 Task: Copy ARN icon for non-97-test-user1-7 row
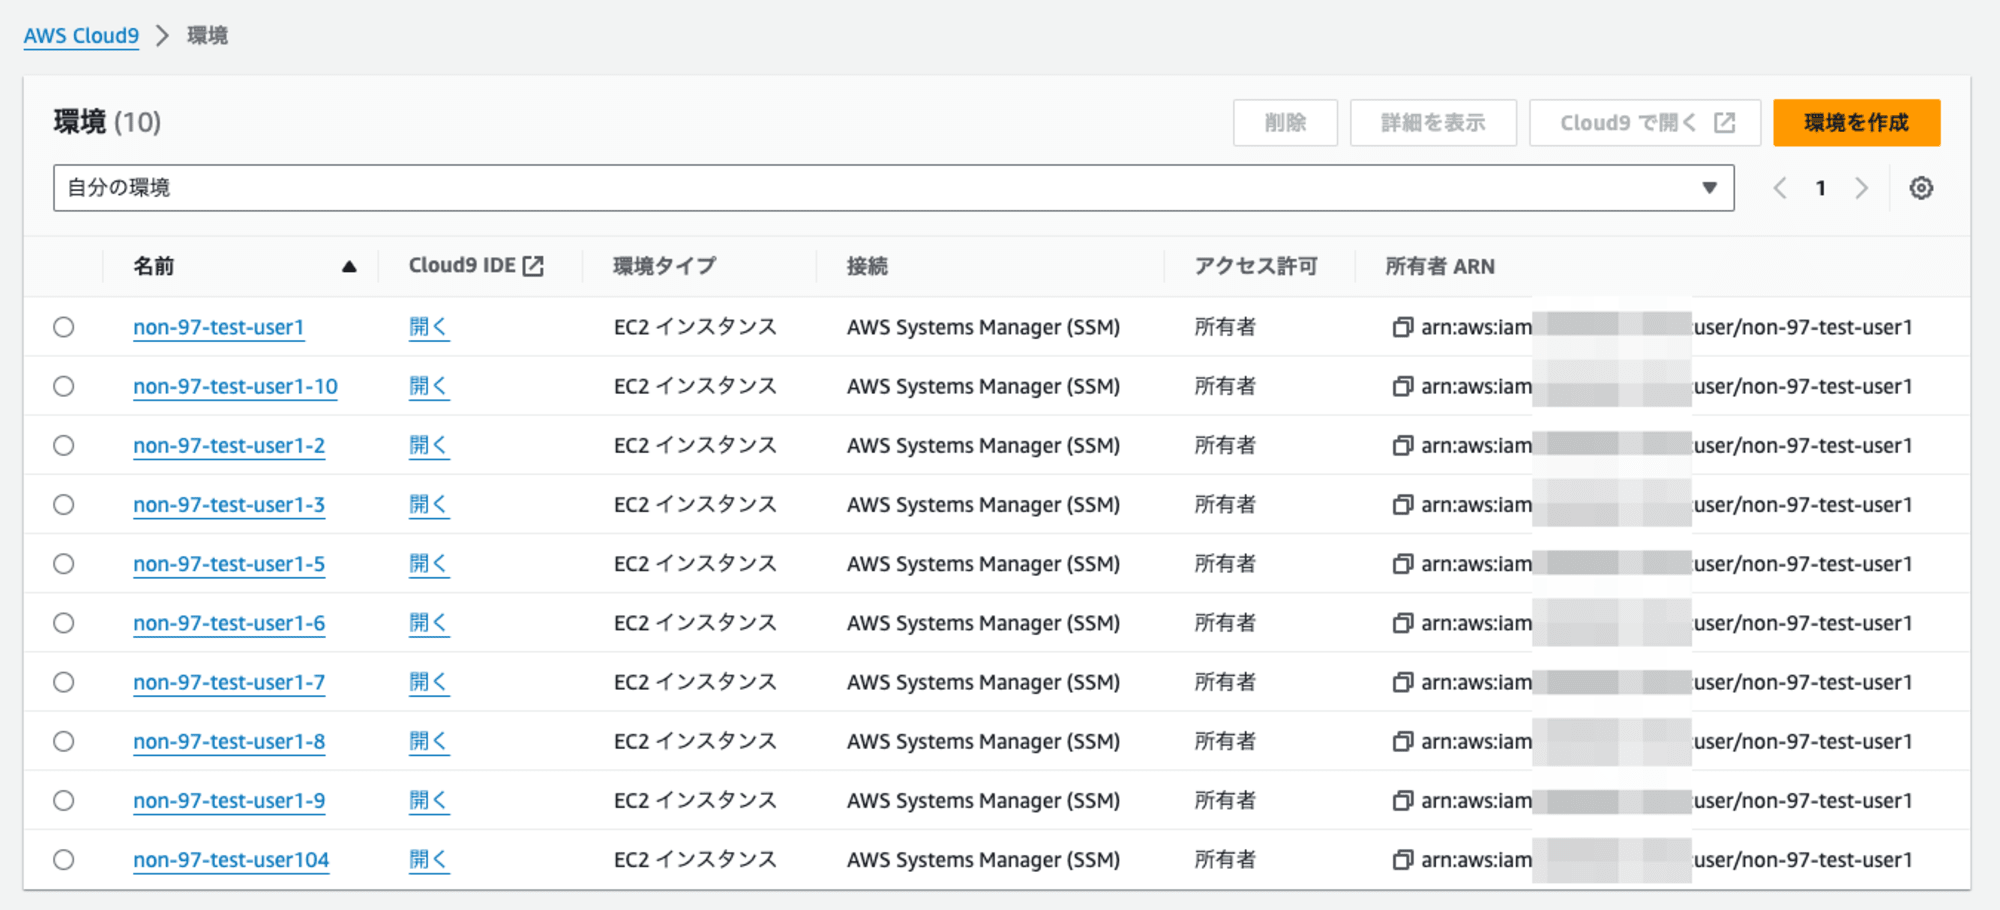(1403, 682)
